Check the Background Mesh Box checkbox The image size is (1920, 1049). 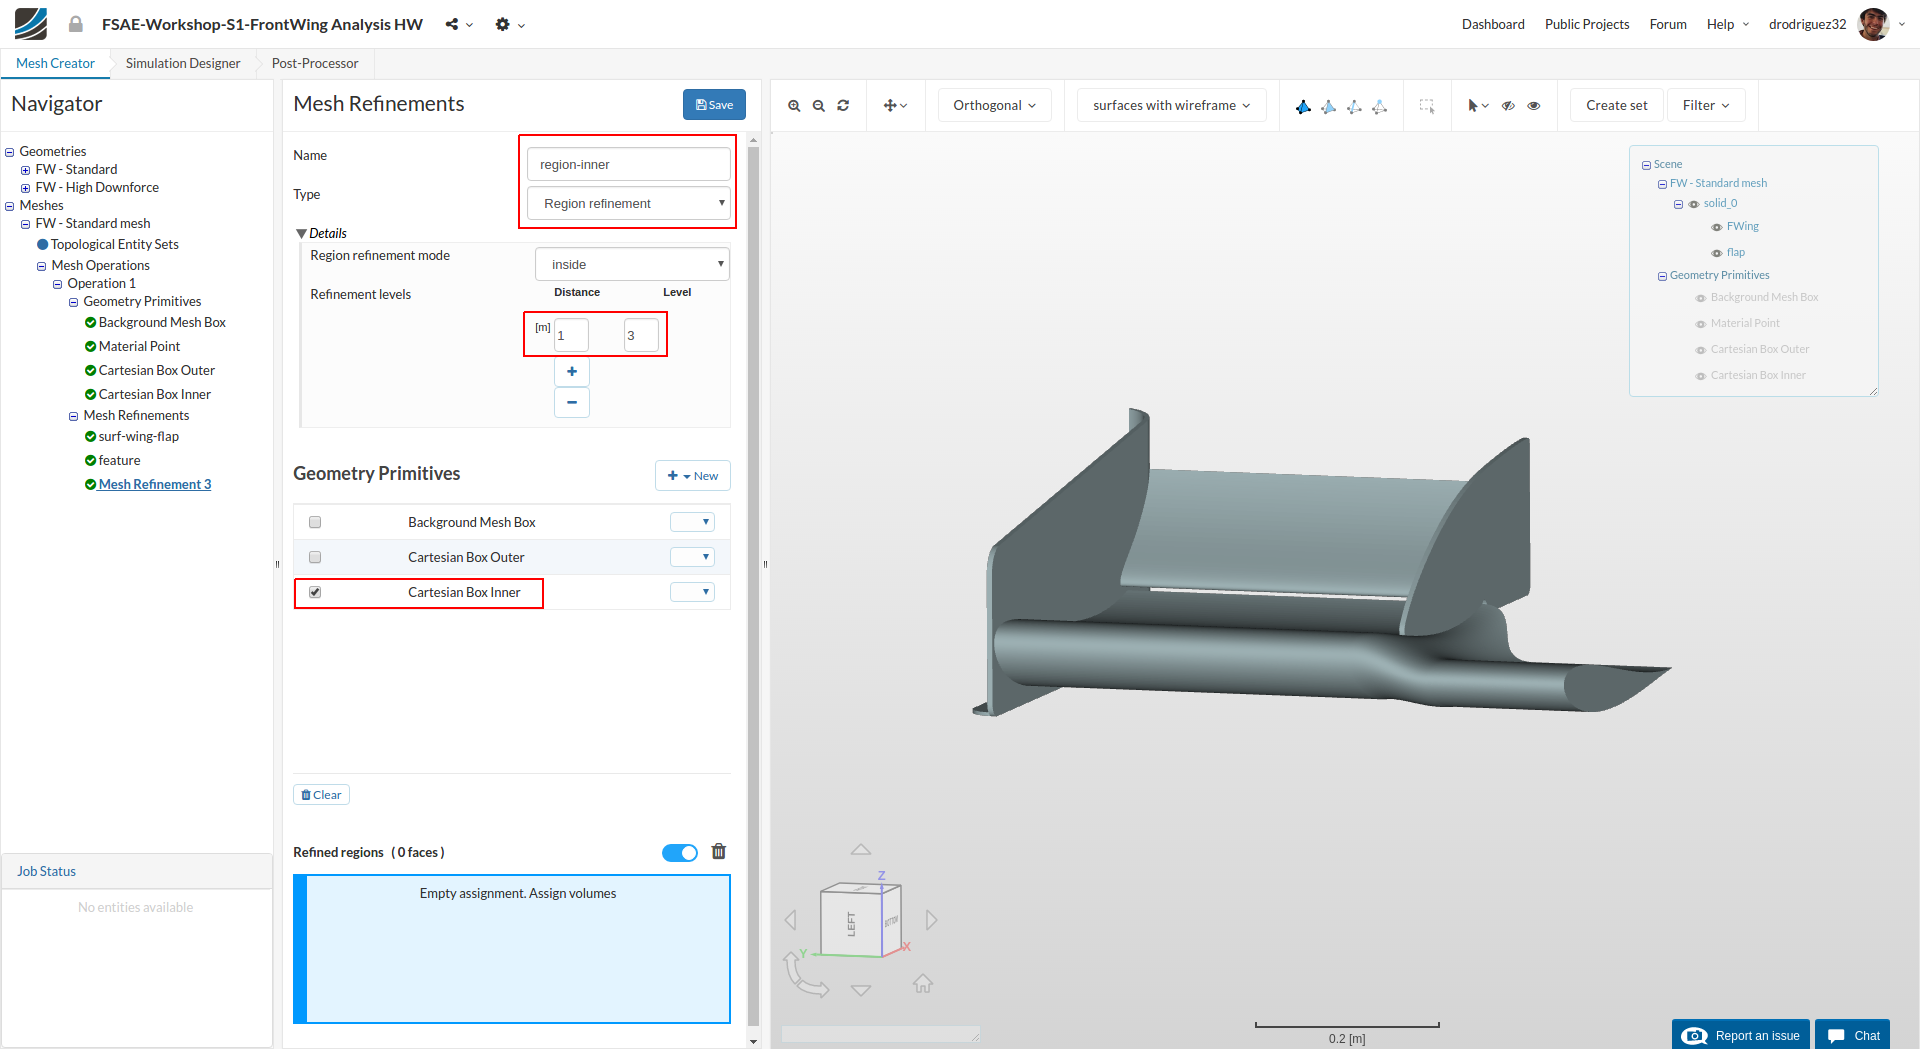315,522
